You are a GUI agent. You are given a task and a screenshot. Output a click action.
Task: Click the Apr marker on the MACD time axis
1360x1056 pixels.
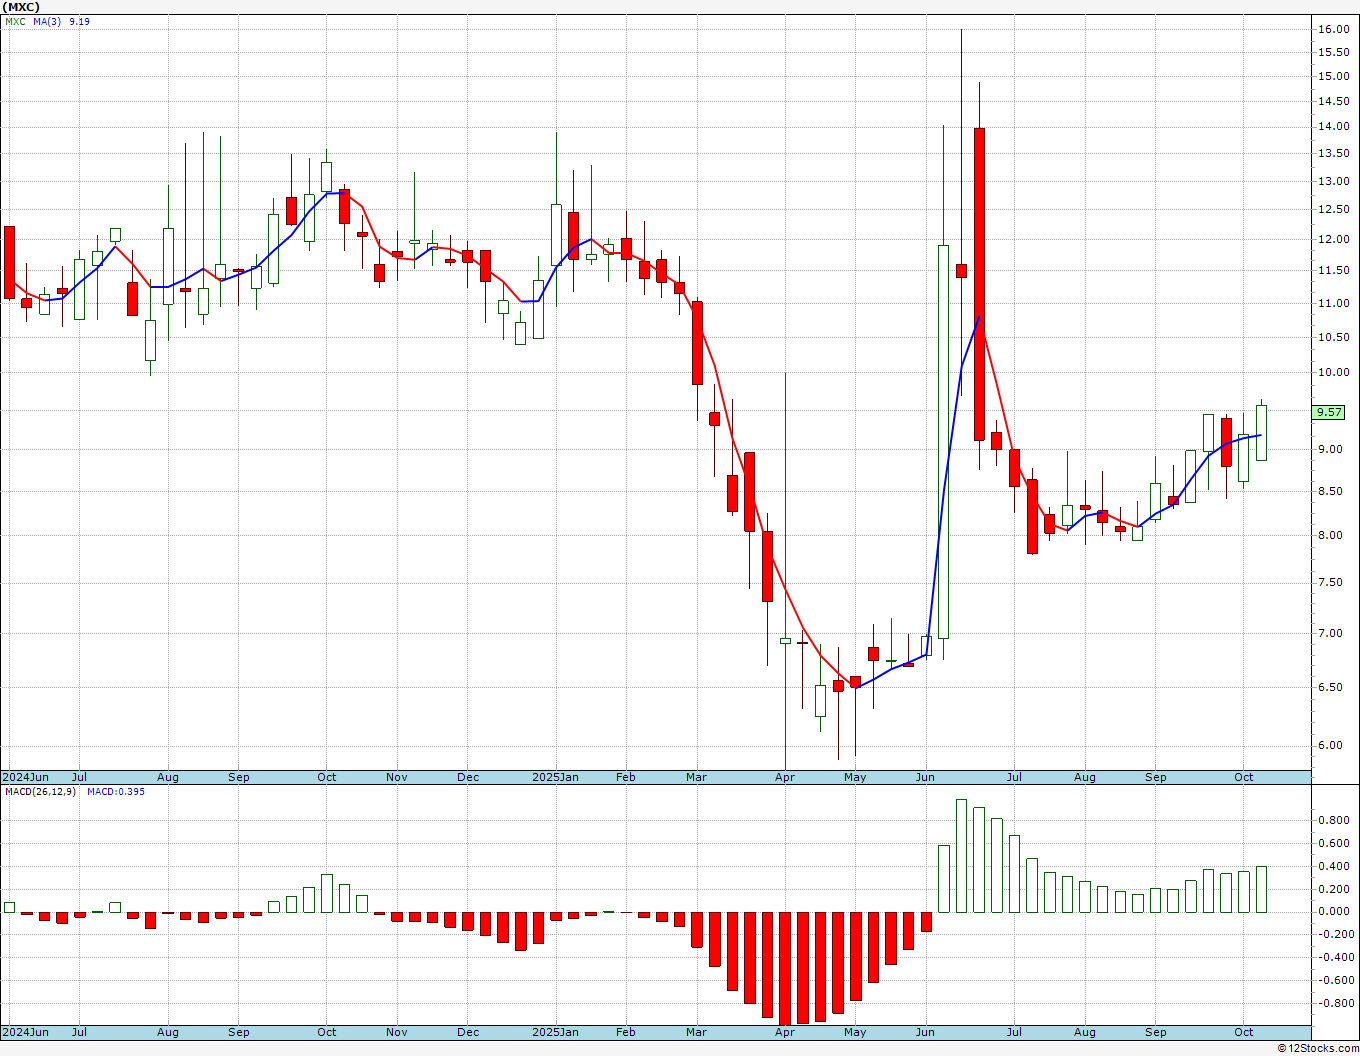point(785,1032)
